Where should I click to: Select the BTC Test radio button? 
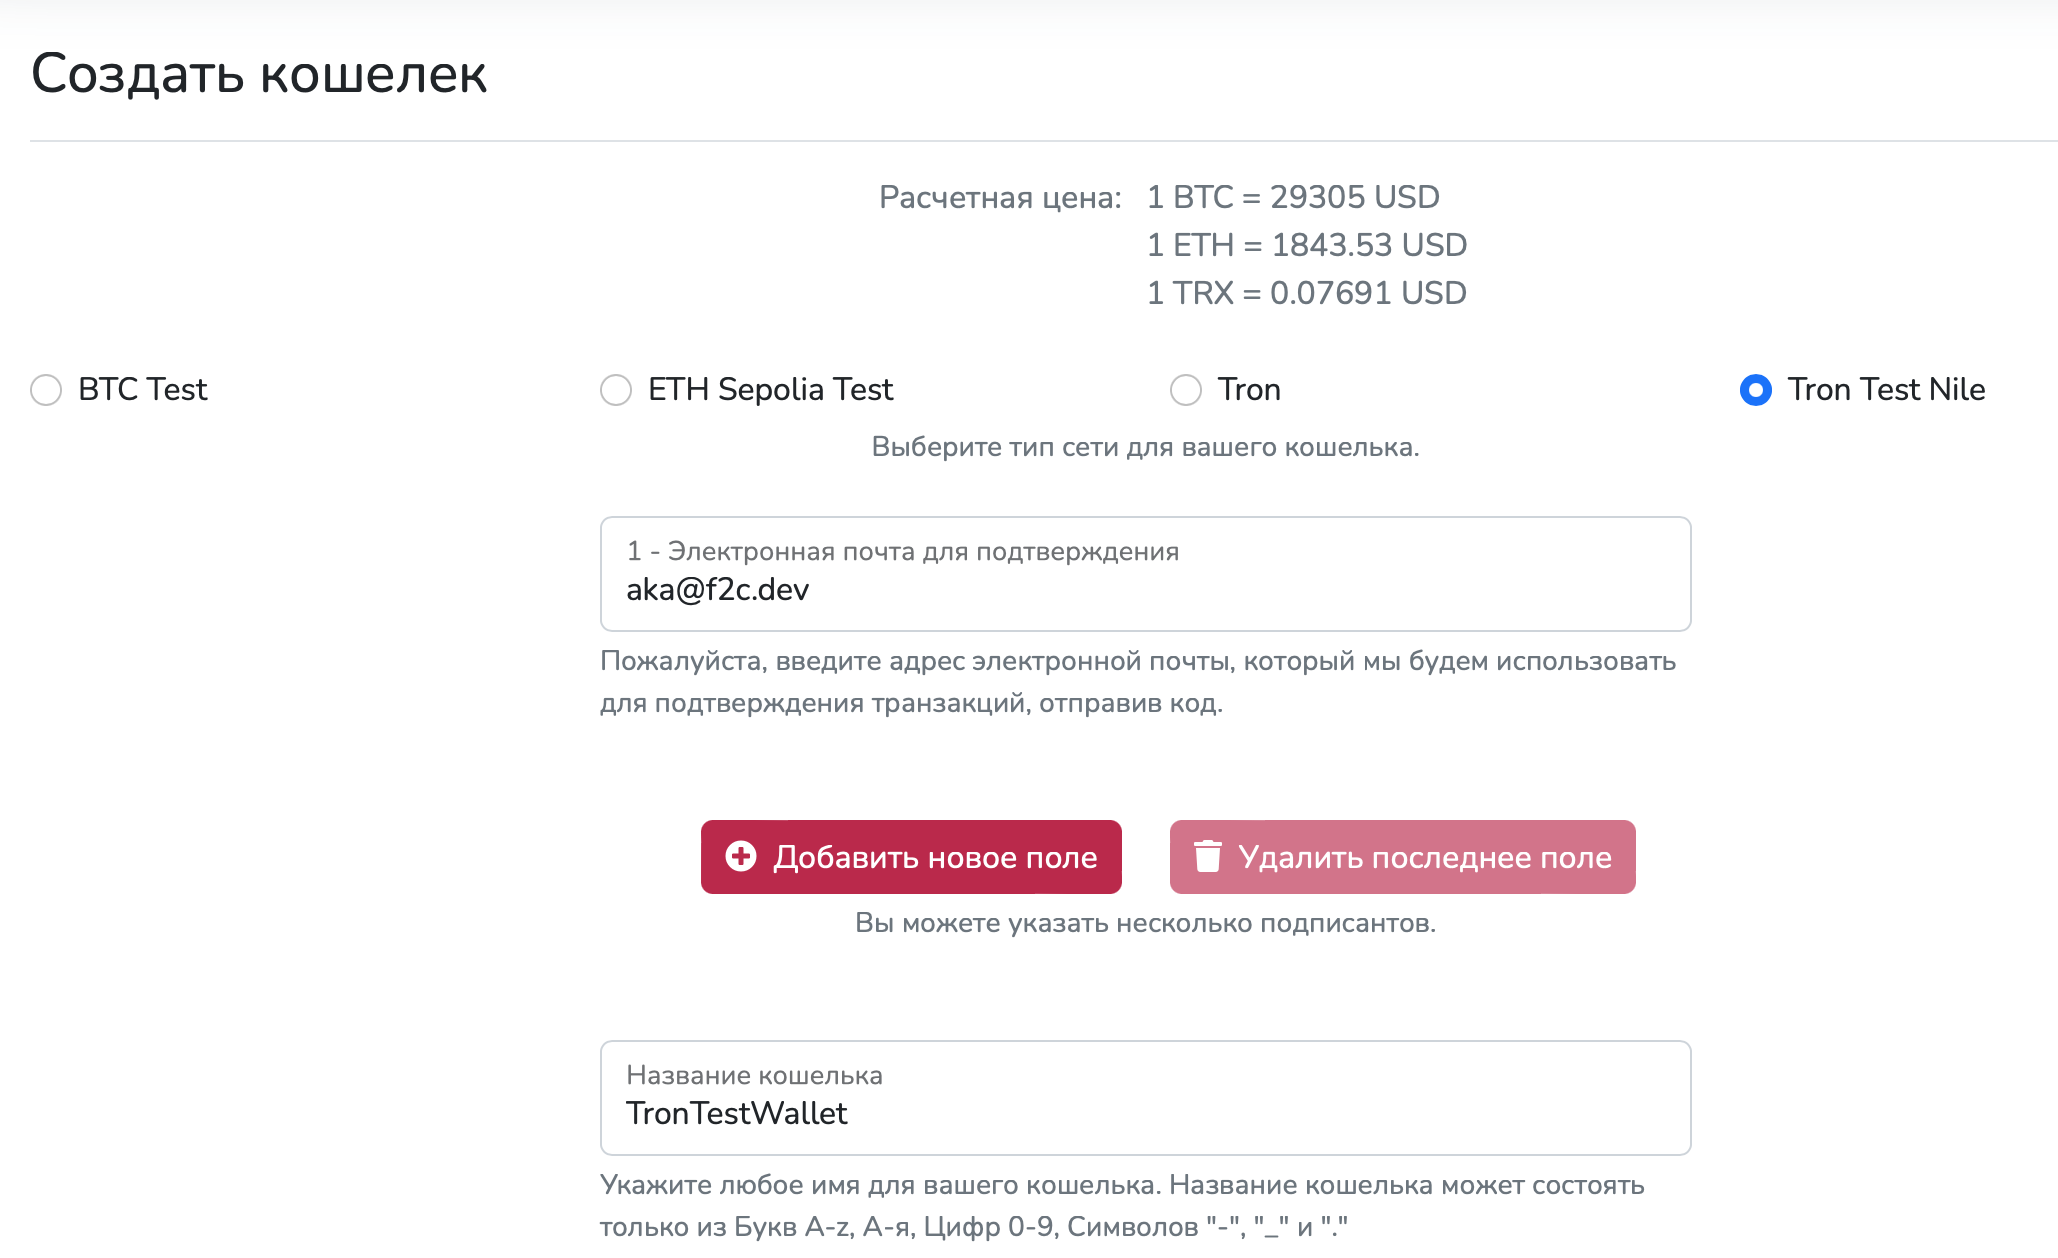pos(46,390)
